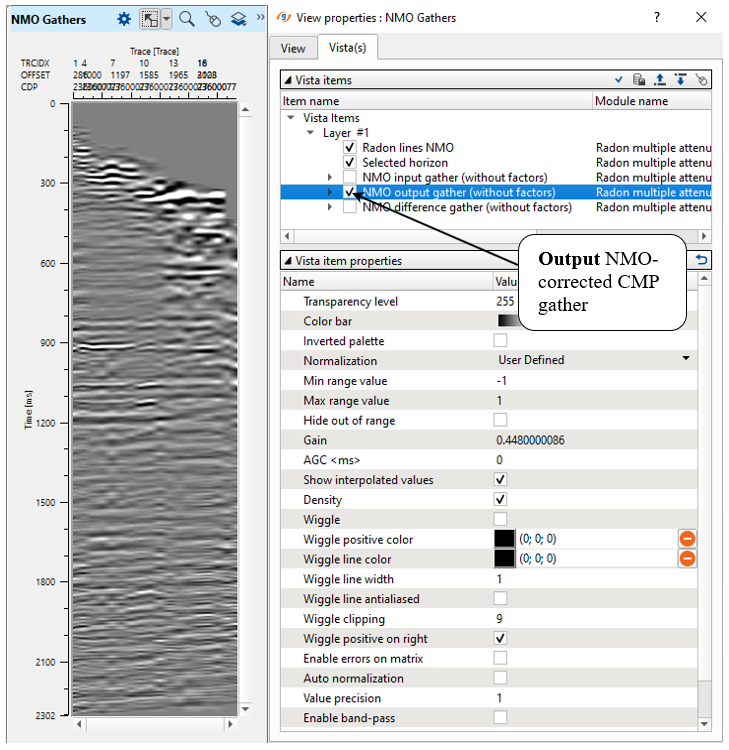
Task: Reset Vista item properties with undo arrow
Action: 702,260
